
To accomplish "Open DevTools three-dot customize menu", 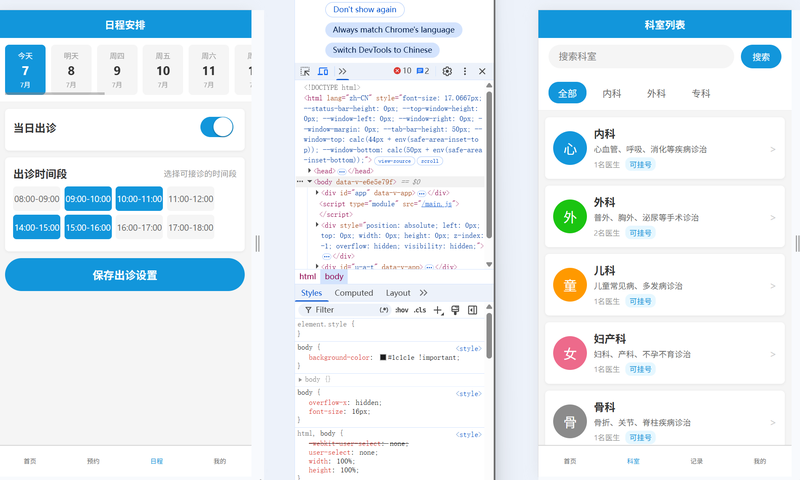I will point(465,71).
